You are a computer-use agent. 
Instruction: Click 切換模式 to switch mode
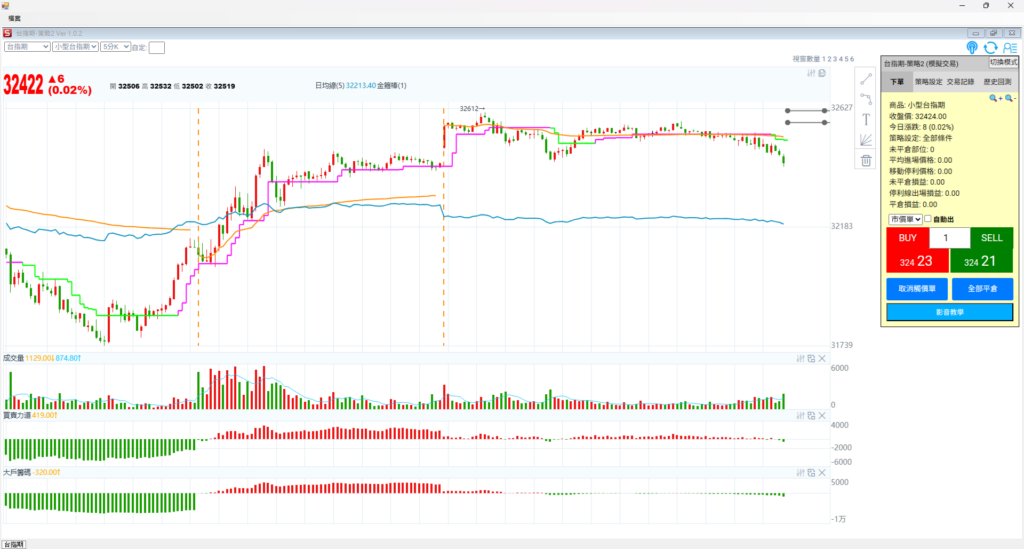pos(1003,62)
